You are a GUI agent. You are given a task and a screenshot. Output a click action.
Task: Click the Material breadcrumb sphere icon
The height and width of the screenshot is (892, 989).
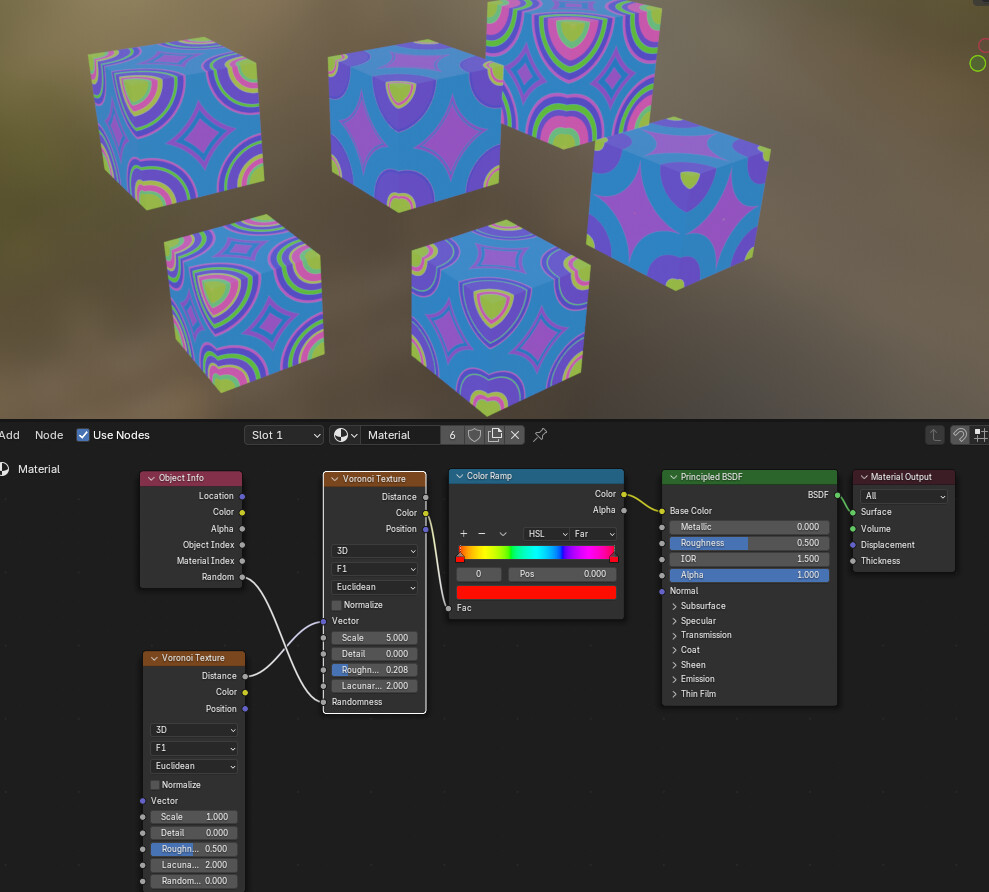pyautogui.click(x=4, y=469)
